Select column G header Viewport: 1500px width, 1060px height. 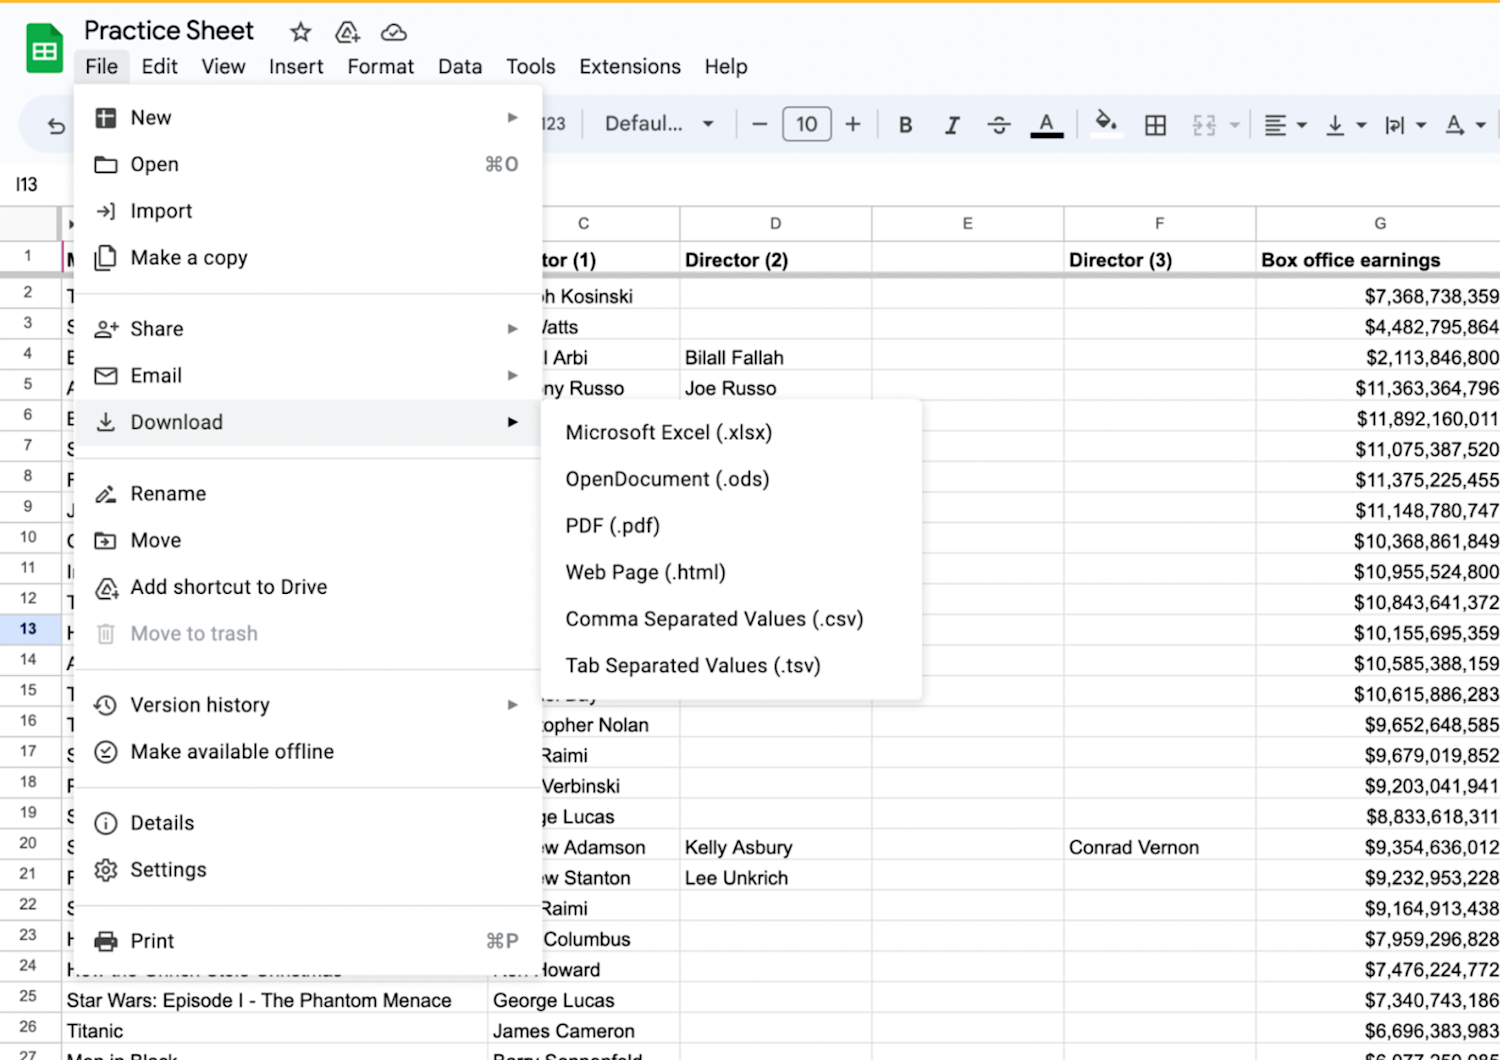[1379, 223]
